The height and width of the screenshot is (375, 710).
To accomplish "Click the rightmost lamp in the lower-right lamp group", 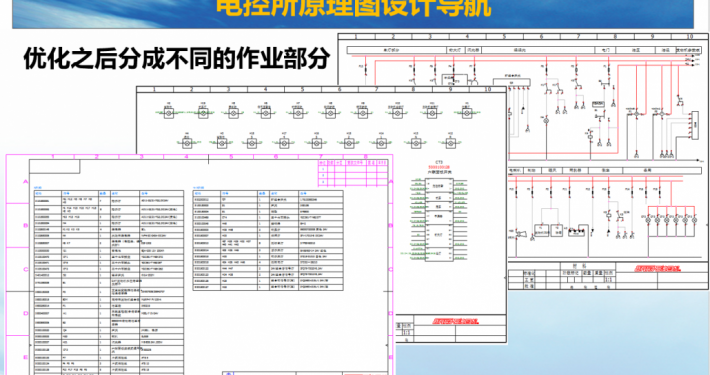I will point(695,220).
